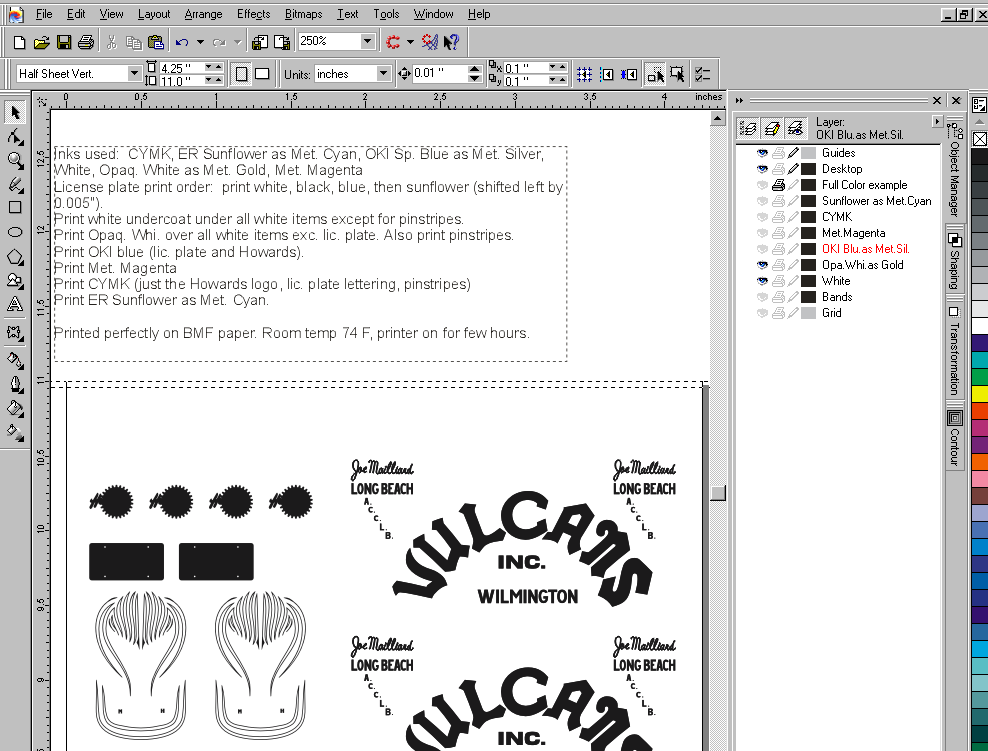Open the Arrange menu

(203, 14)
